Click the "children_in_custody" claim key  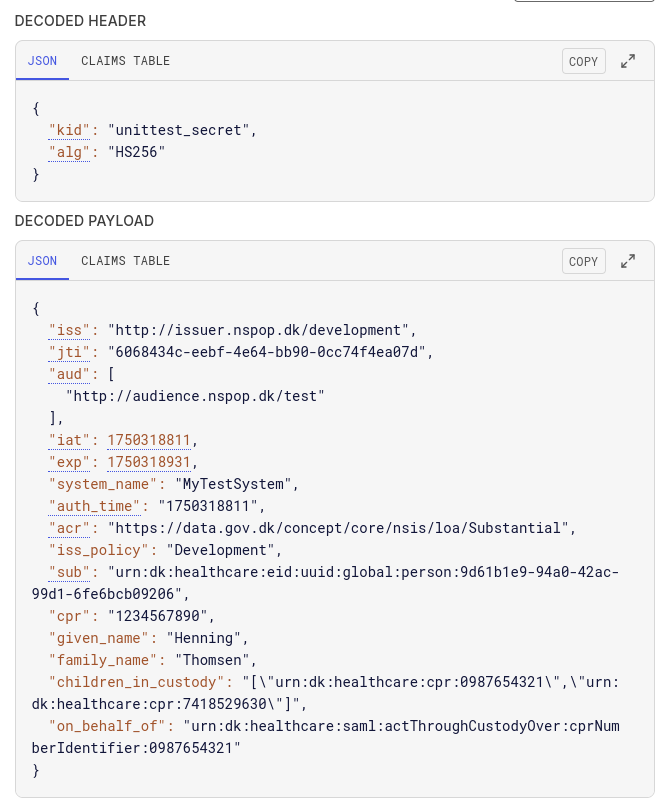[x=141, y=682]
